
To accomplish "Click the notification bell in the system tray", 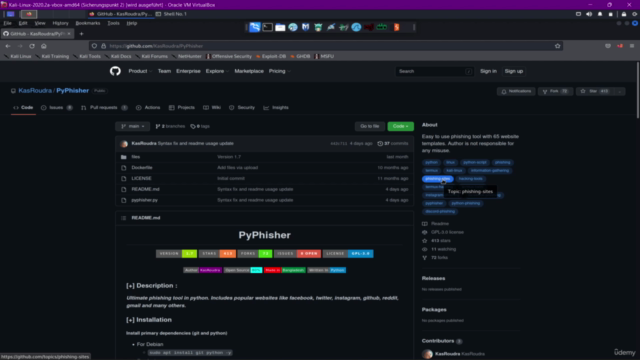I will pos(600,14).
